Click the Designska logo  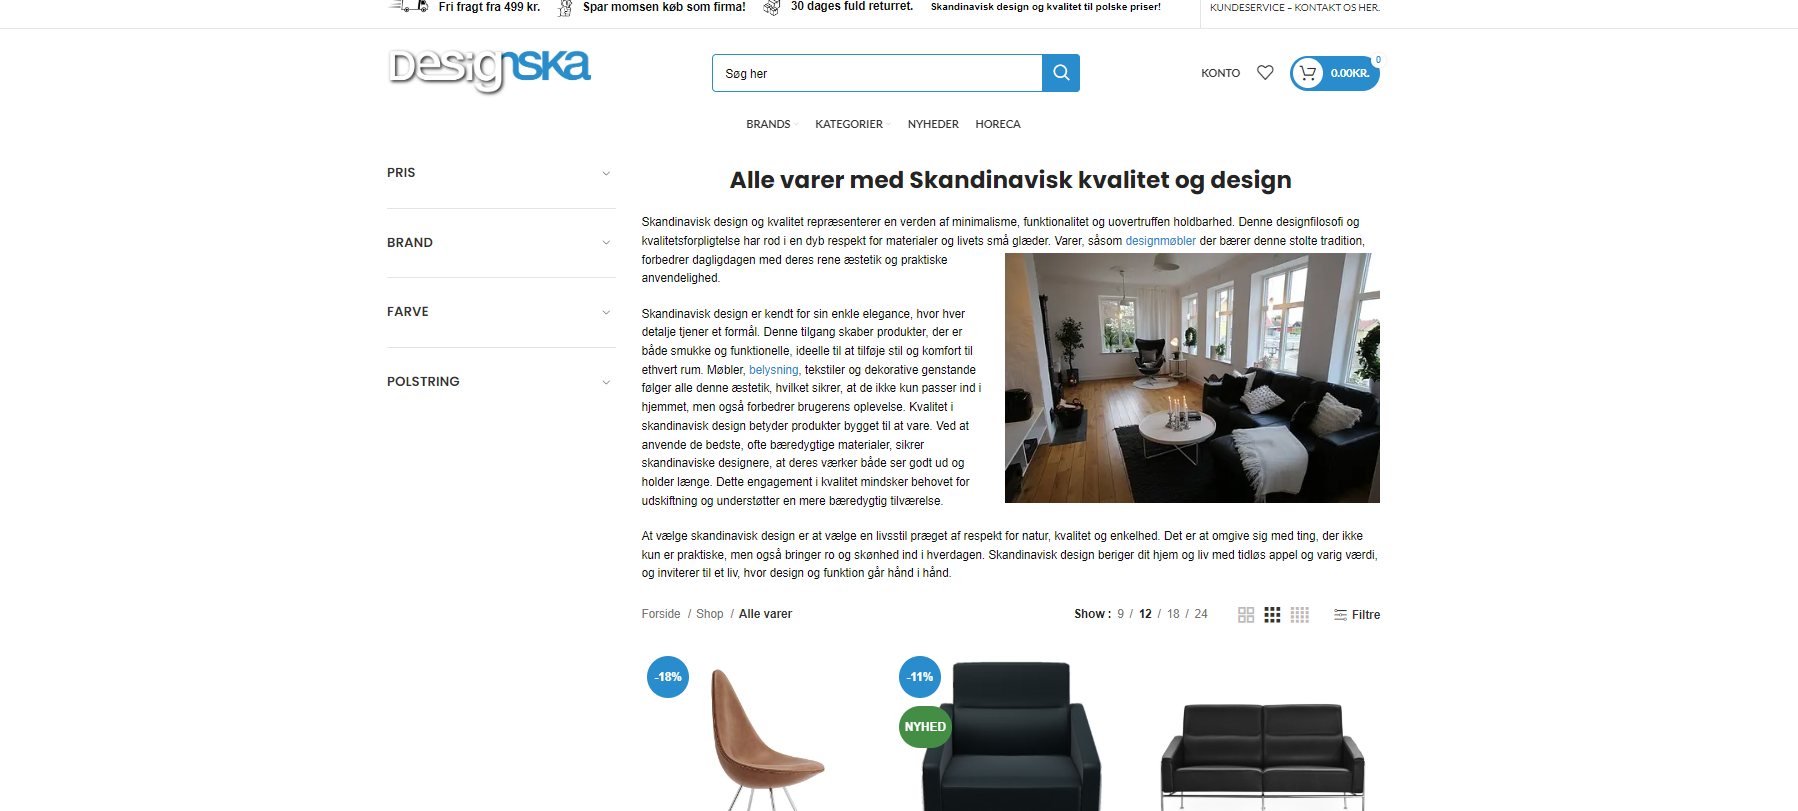489,70
